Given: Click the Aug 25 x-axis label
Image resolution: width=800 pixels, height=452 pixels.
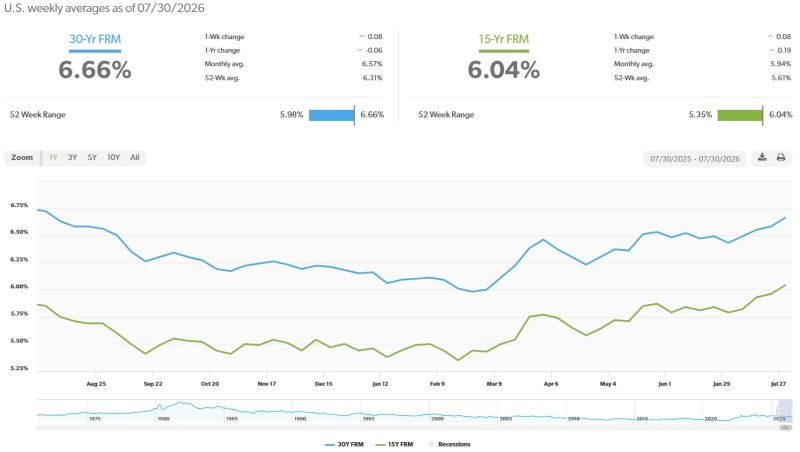Looking at the screenshot, I should [x=96, y=384].
